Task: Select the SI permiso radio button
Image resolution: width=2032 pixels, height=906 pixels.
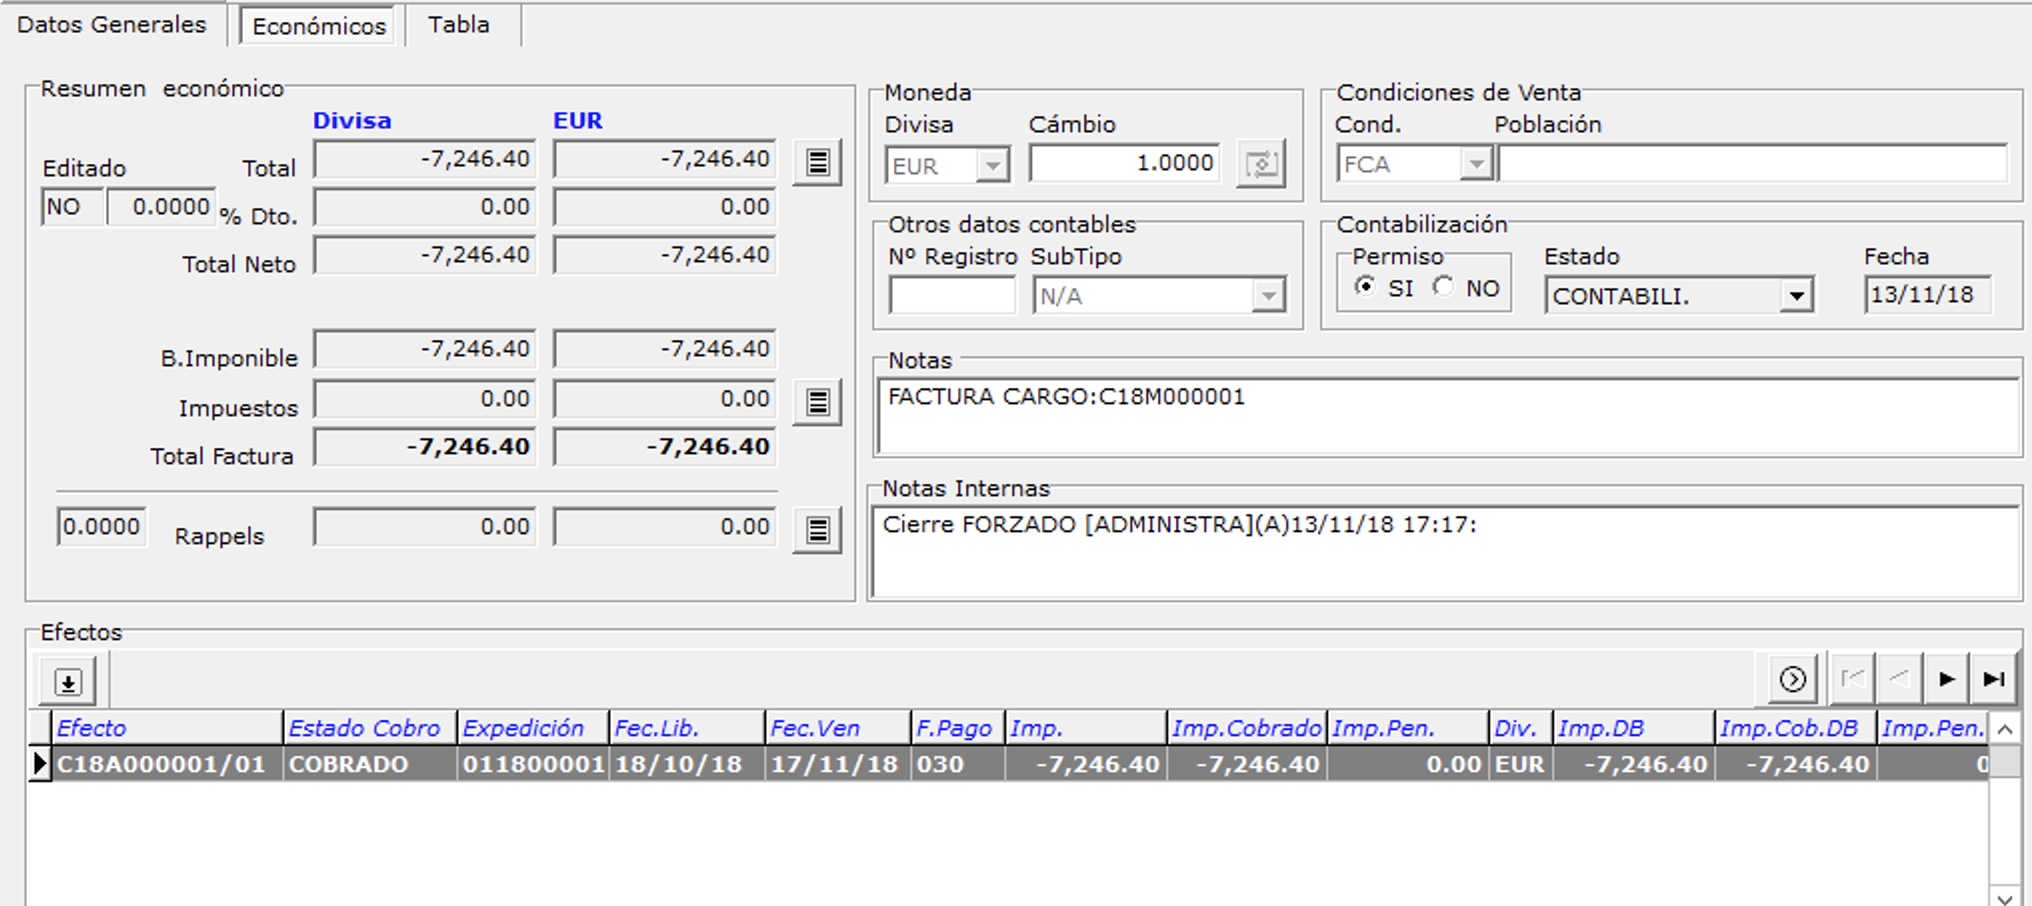Action: point(1365,287)
